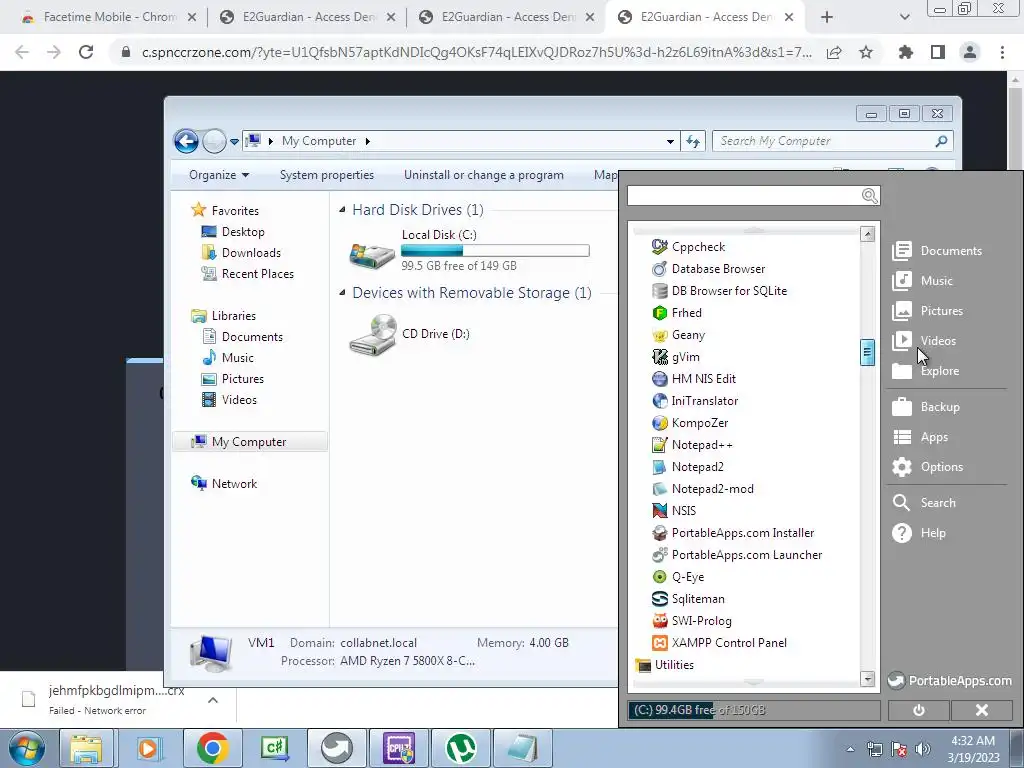The image size is (1024, 768).
Task: Click the (C:) free space bar in PortableApps
Action: pos(754,711)
